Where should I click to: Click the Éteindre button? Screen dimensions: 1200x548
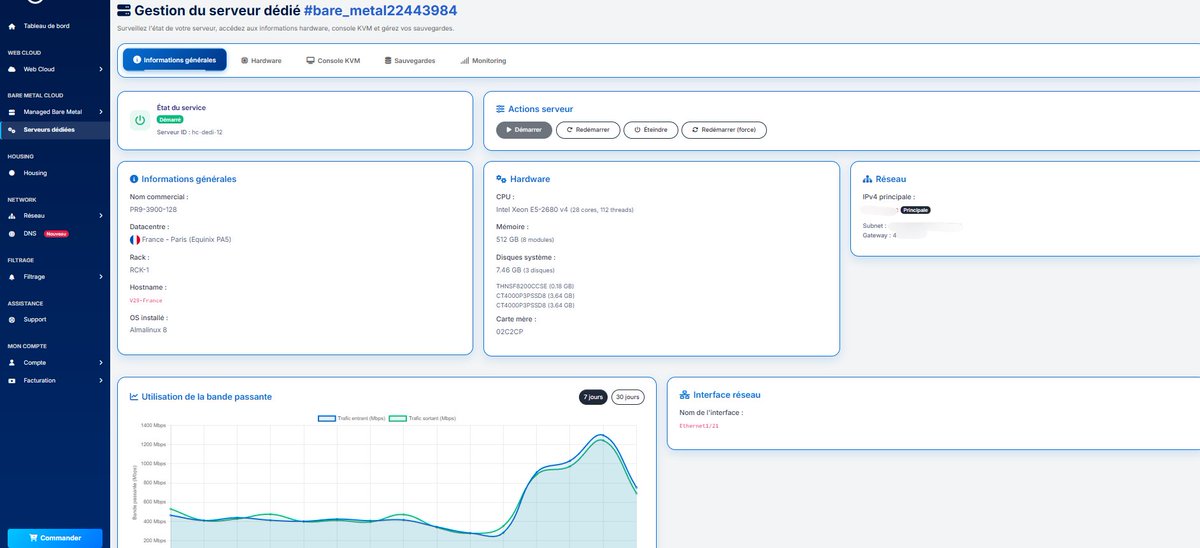point(651,130)
